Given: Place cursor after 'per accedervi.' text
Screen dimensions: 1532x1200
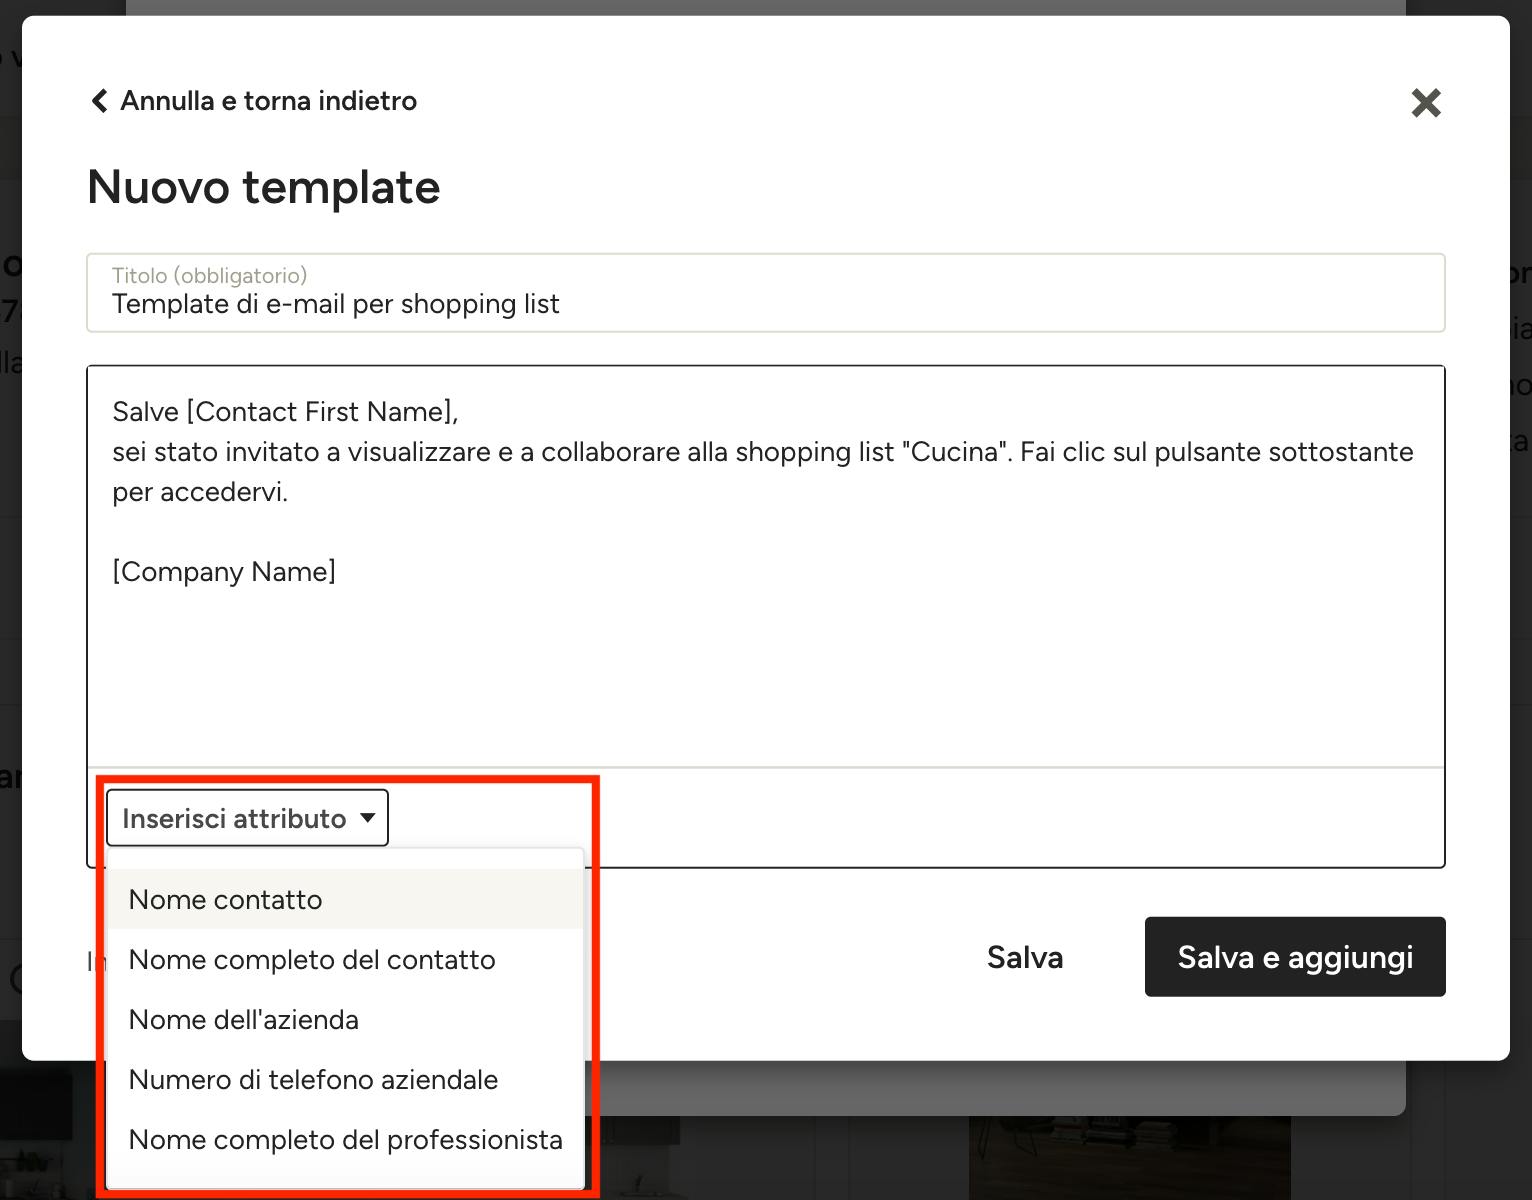Looking at the screenshot, I should (x=290, y=492).
